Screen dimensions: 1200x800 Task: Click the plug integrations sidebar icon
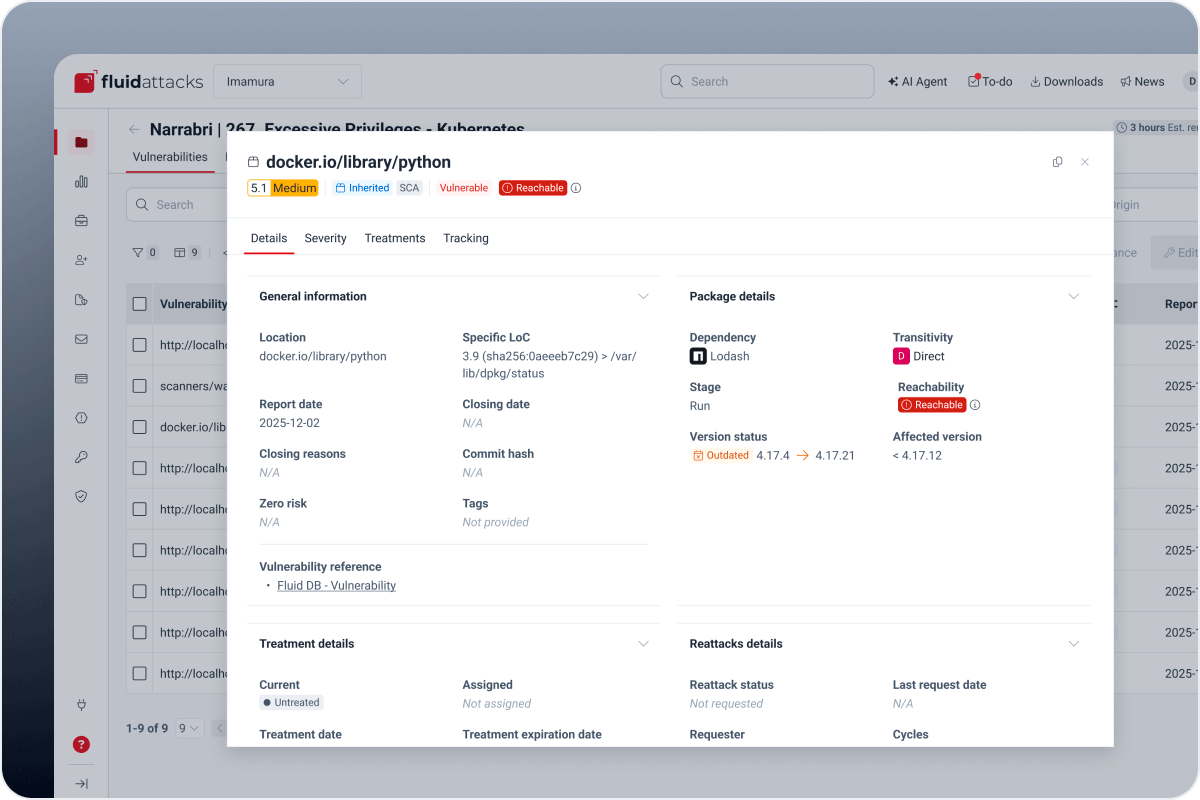point(81,705)
